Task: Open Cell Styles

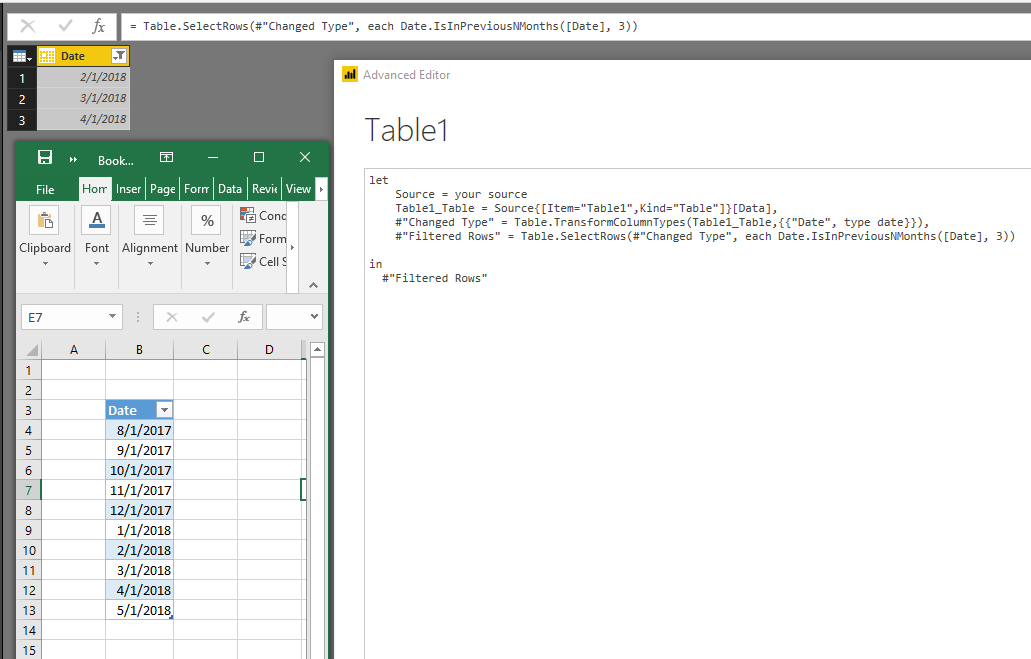Action: click(x=263, y=261)
